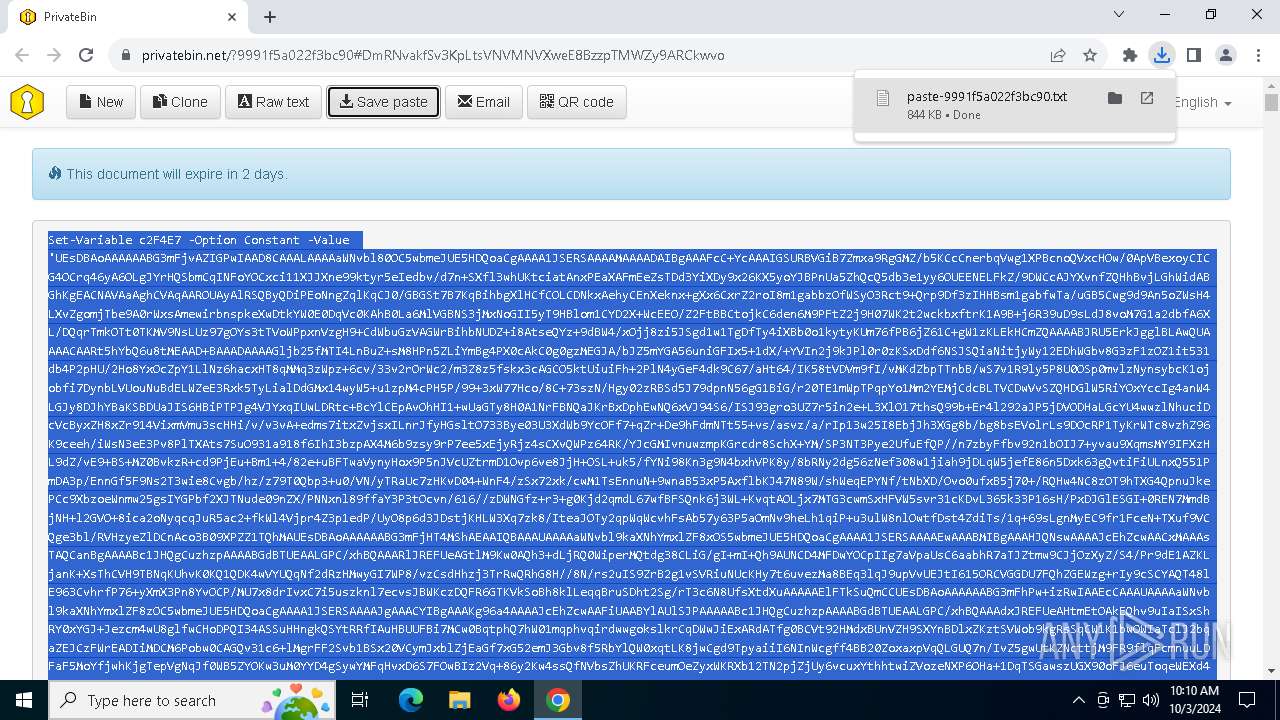Expand the tab search chevron

[1119, 15]
